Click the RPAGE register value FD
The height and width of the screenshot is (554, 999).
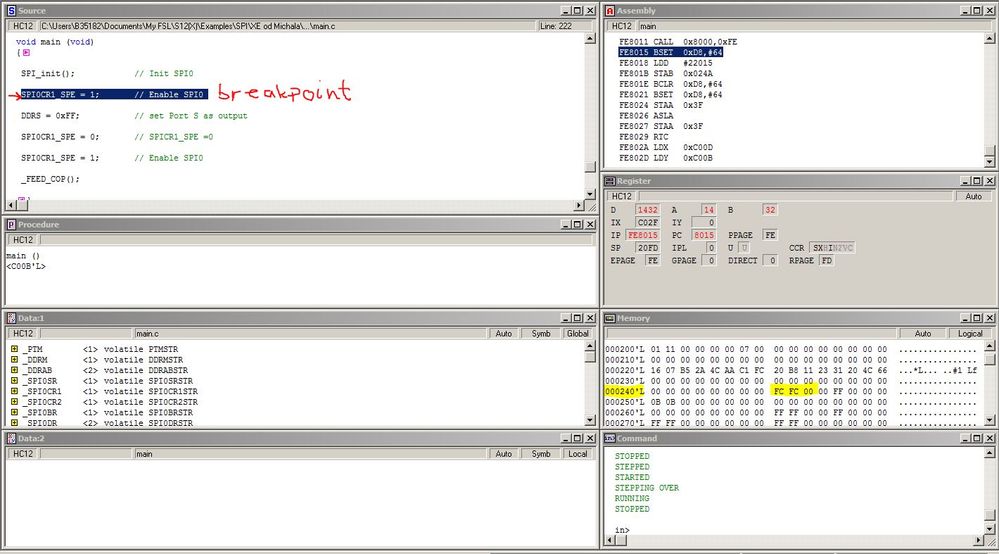[826, 261]
